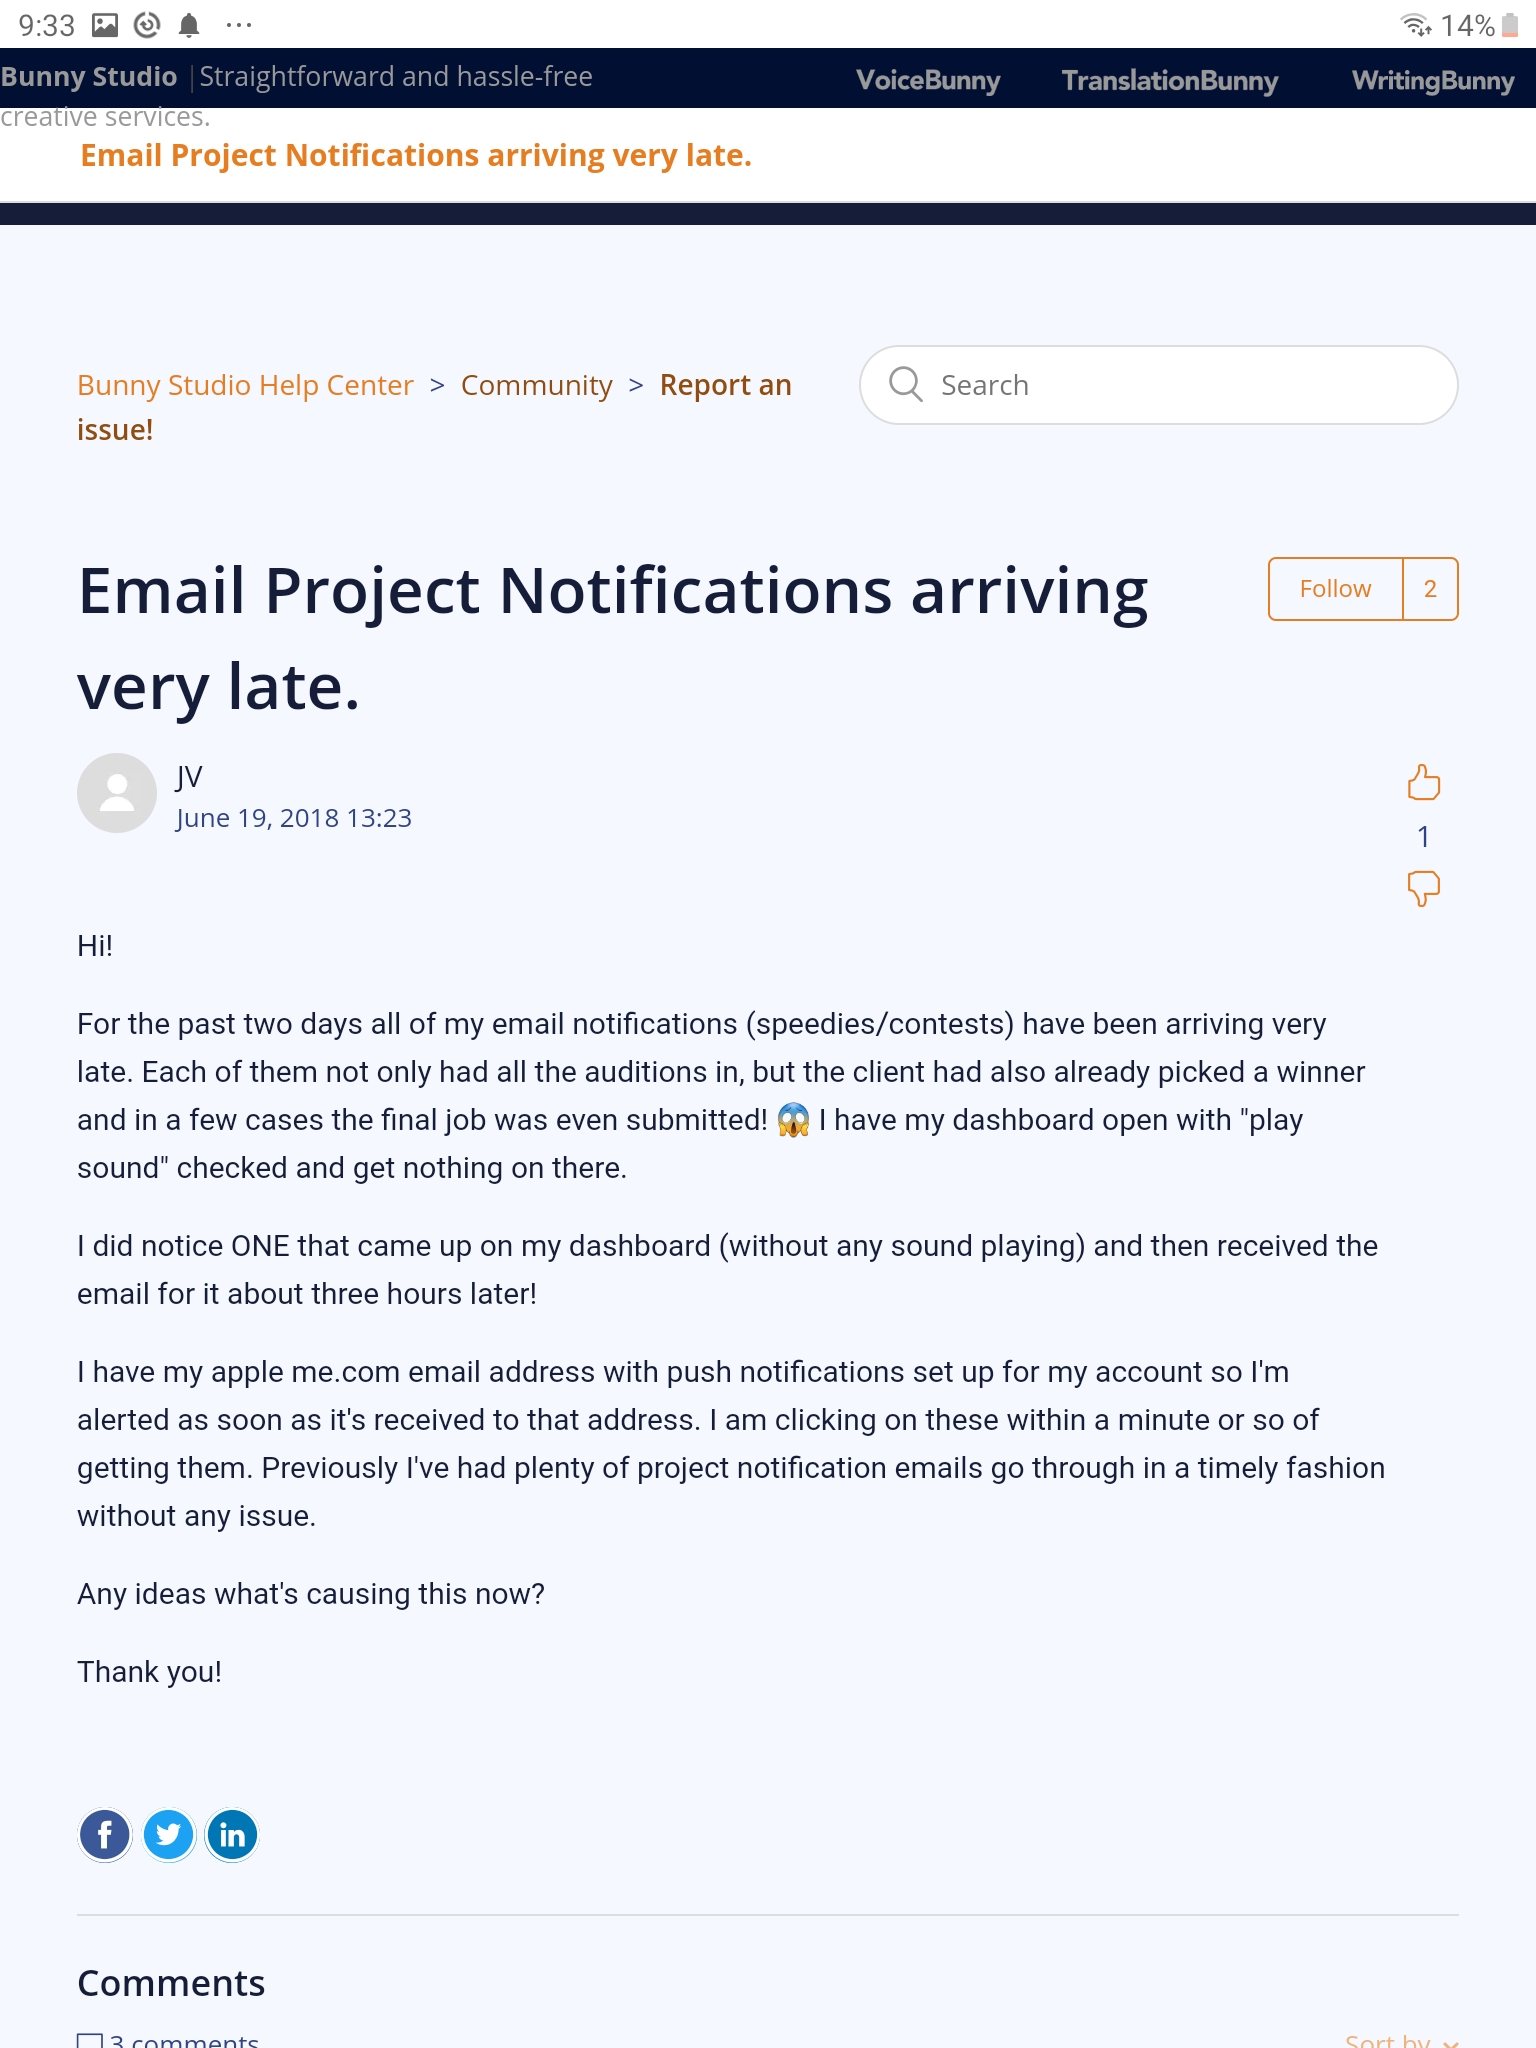The height and width of the screenshot is (2048, 1536).
Task: Downvote the post with thumbs down
Action: click(1423, 888)
